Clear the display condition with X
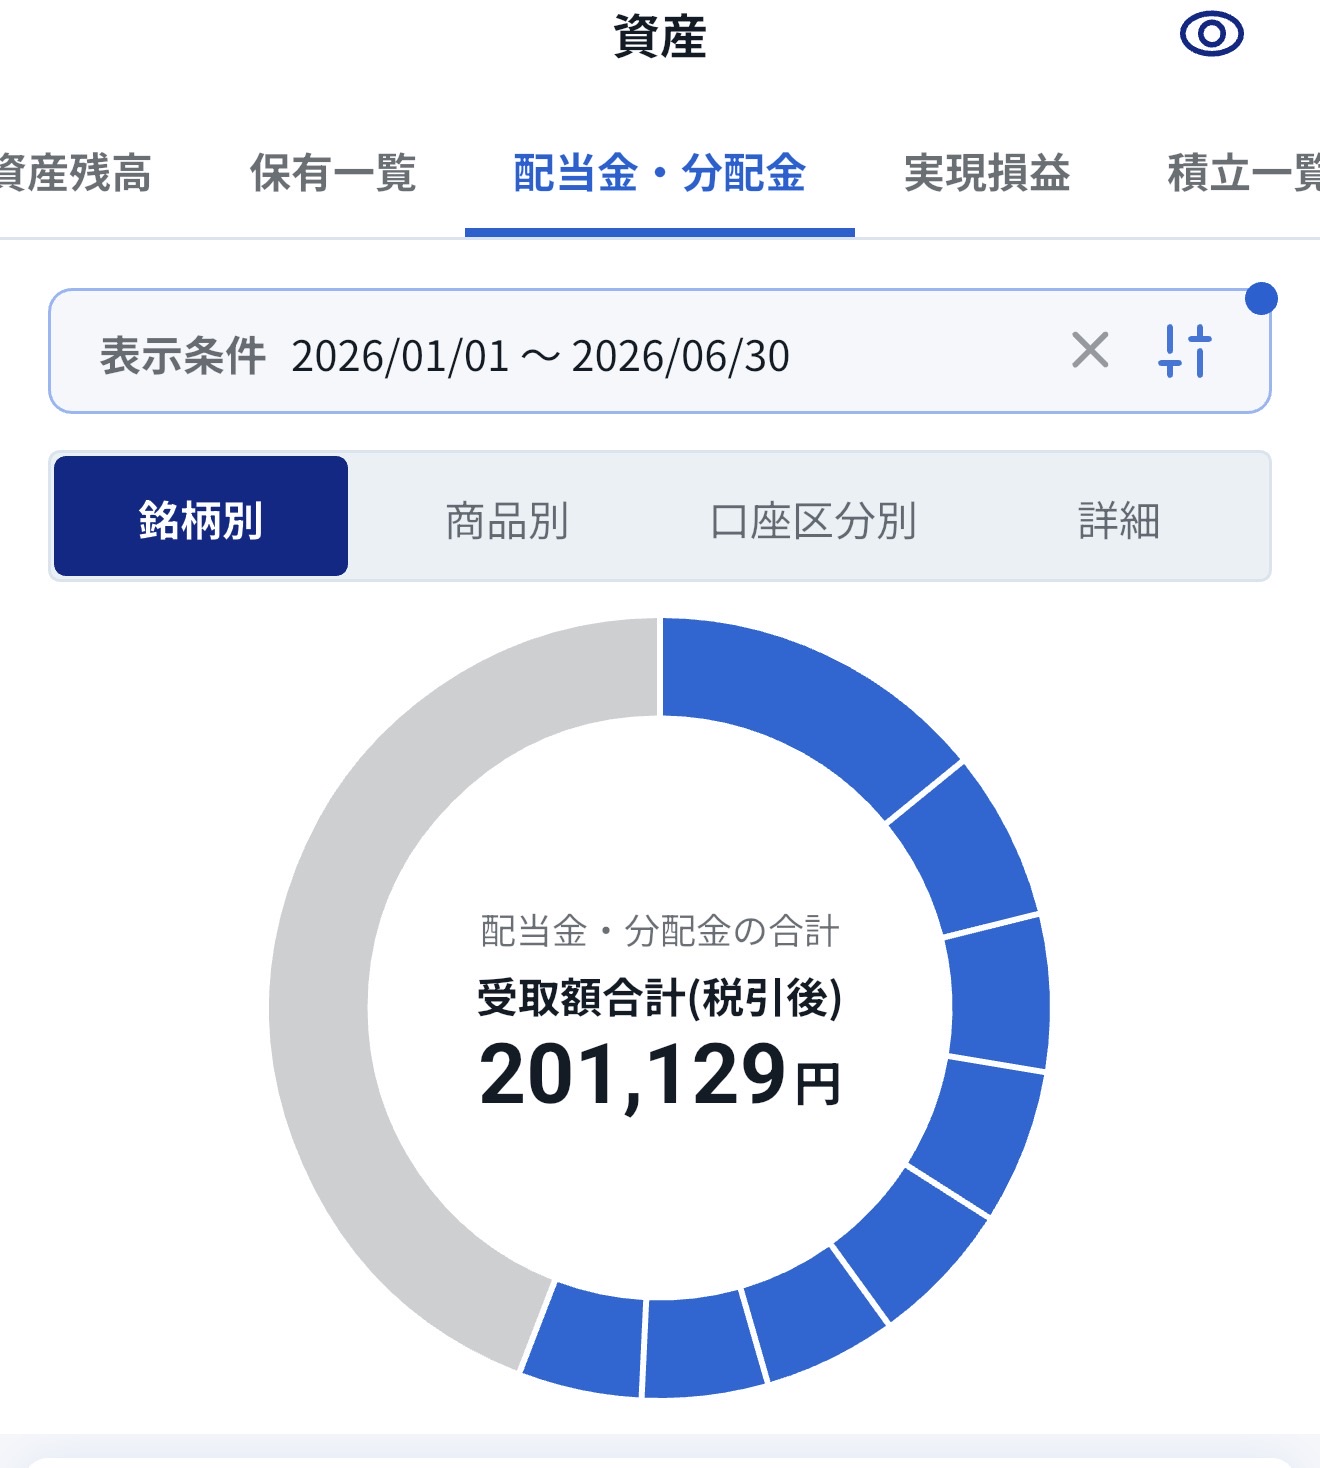1320x1468 pixels. pyautogui.click(x=1090, y=351)
